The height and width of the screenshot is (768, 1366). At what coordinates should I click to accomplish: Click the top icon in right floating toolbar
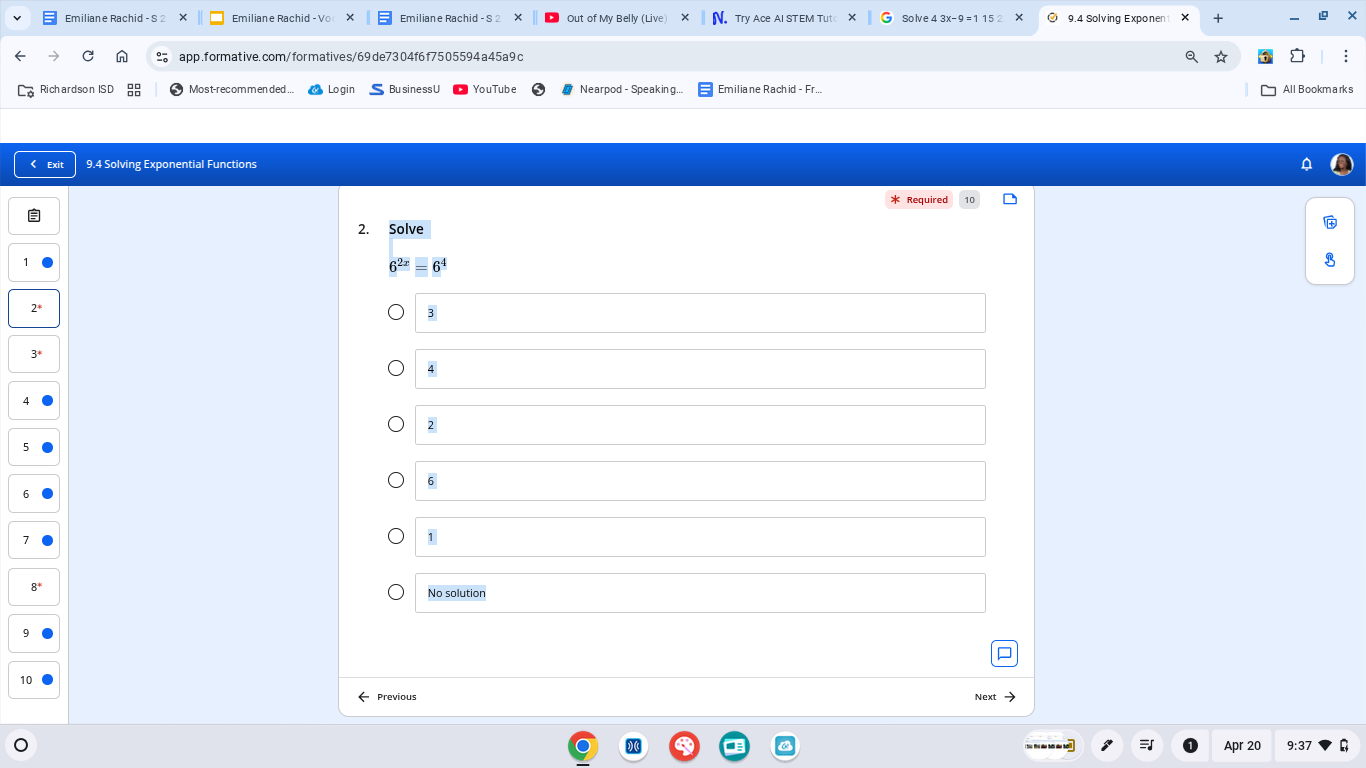coord(1330,222)
